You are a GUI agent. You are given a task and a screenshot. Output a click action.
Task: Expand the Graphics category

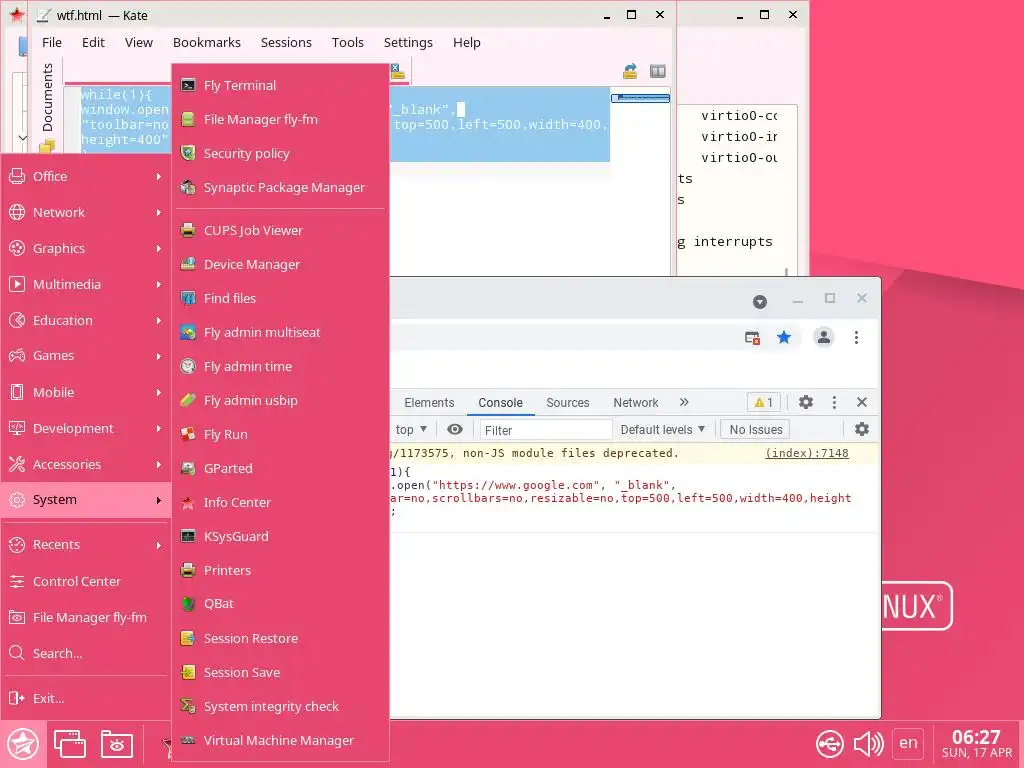tap(86, 248)
